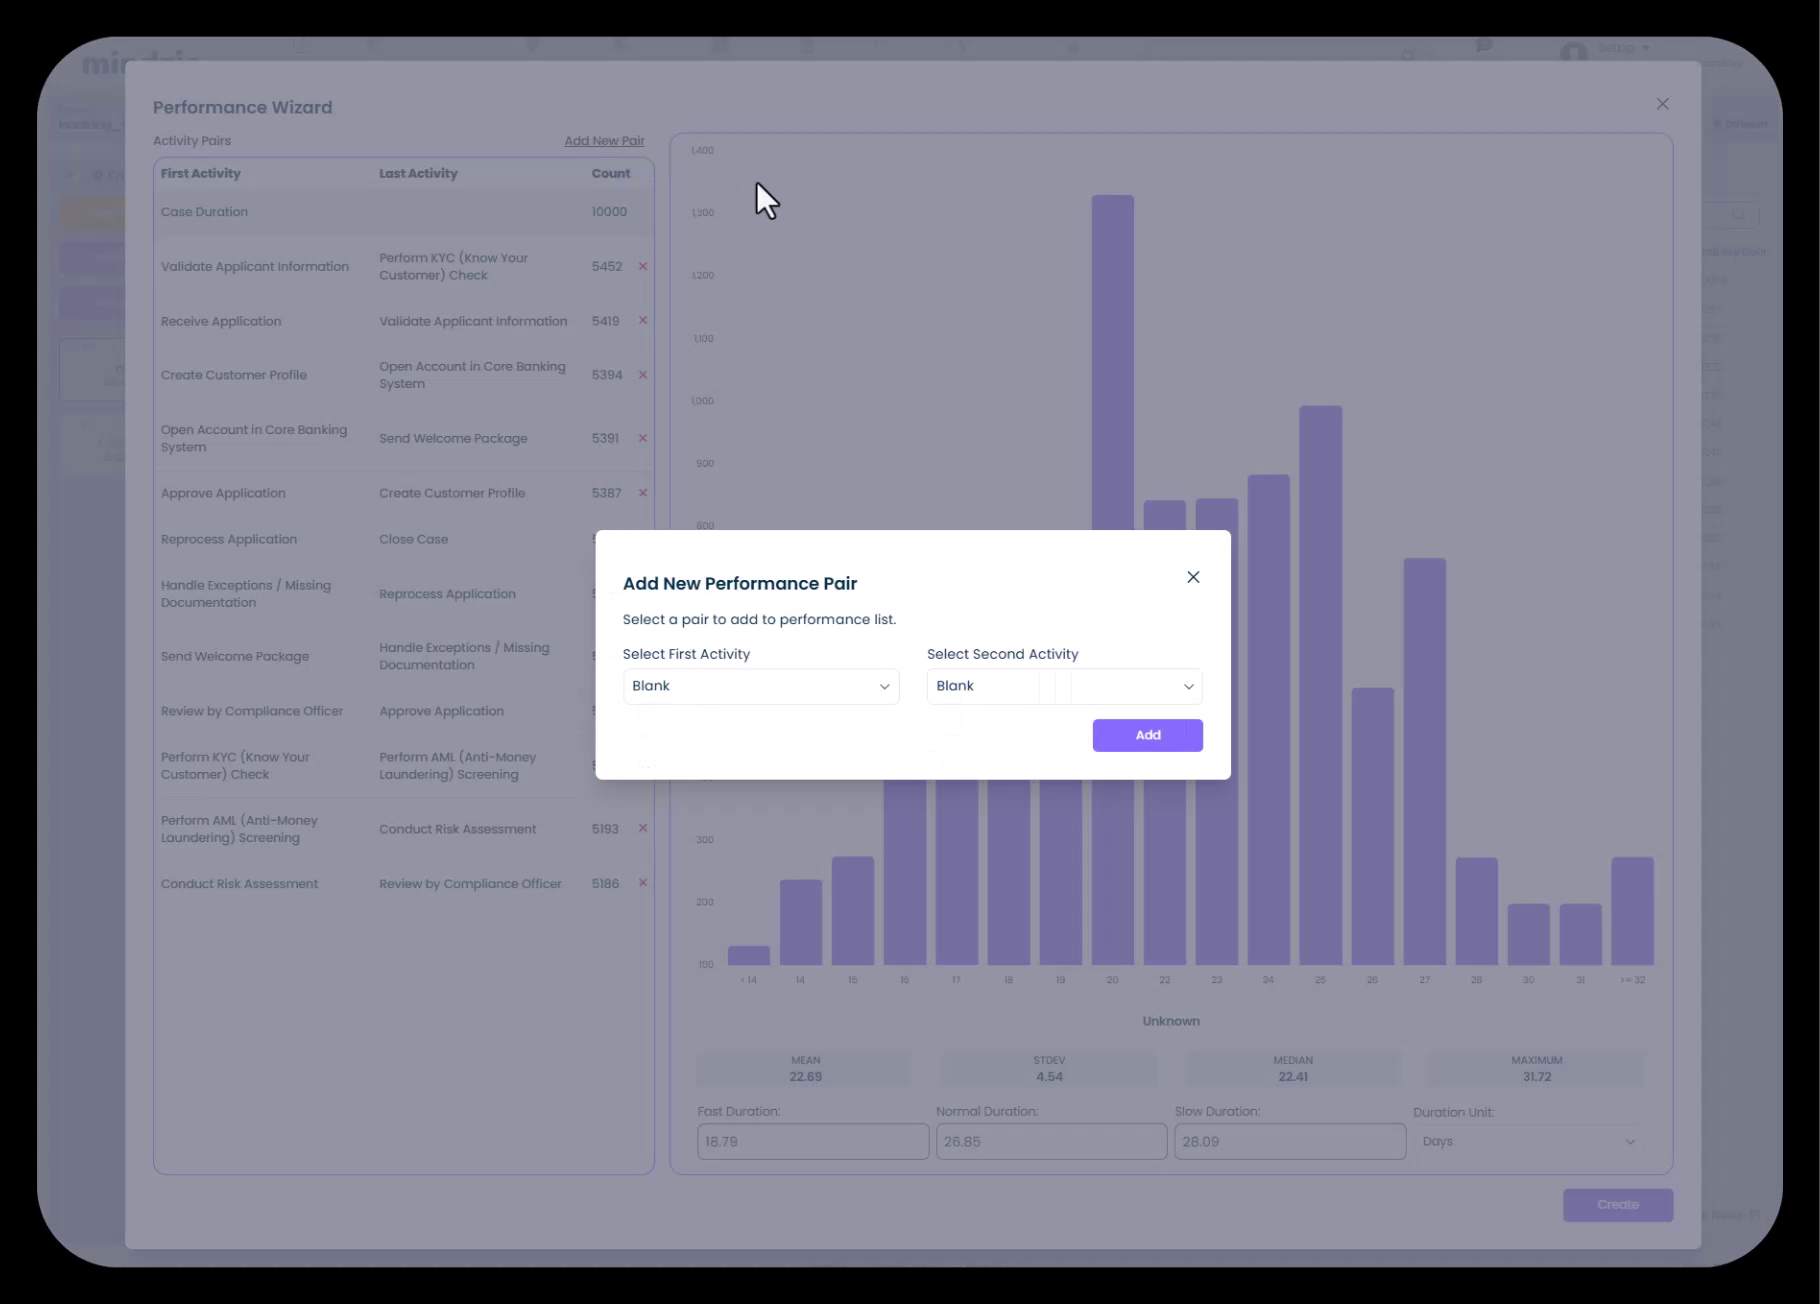Focus the Slow Duration input field
This screenshot has height=1304, width=1820.
[x=1289, y=1141]
